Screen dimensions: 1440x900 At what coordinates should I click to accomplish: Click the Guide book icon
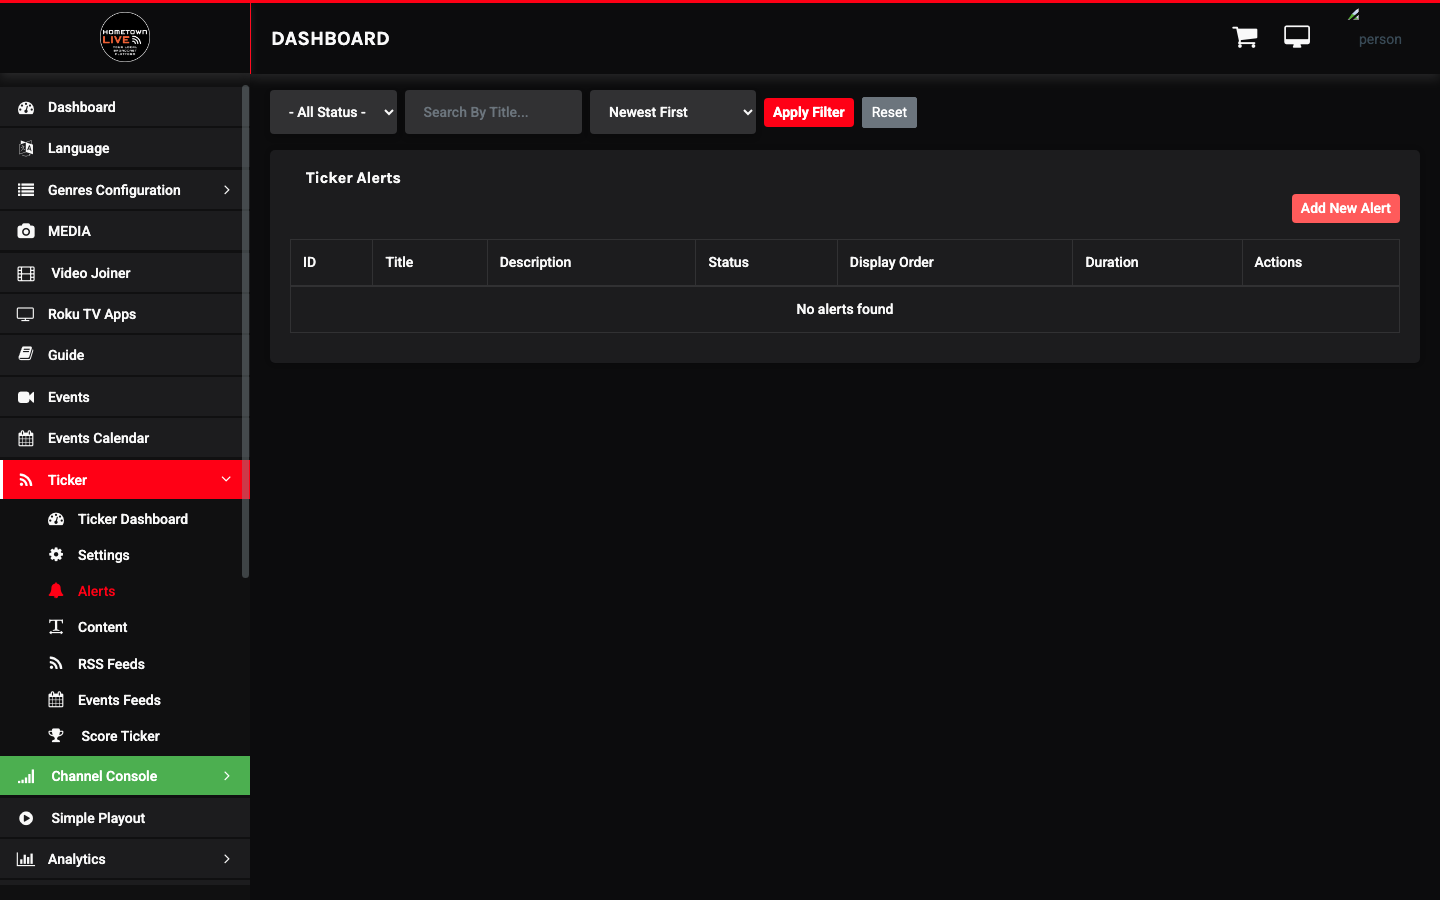coord(26,355)
